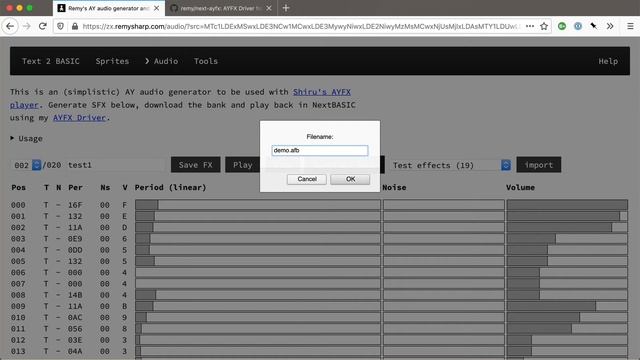Edit the effect name field test1

coord(116,165)
